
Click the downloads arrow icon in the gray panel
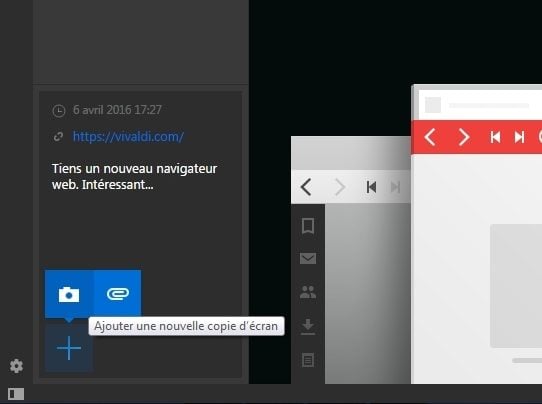[308, 327]
